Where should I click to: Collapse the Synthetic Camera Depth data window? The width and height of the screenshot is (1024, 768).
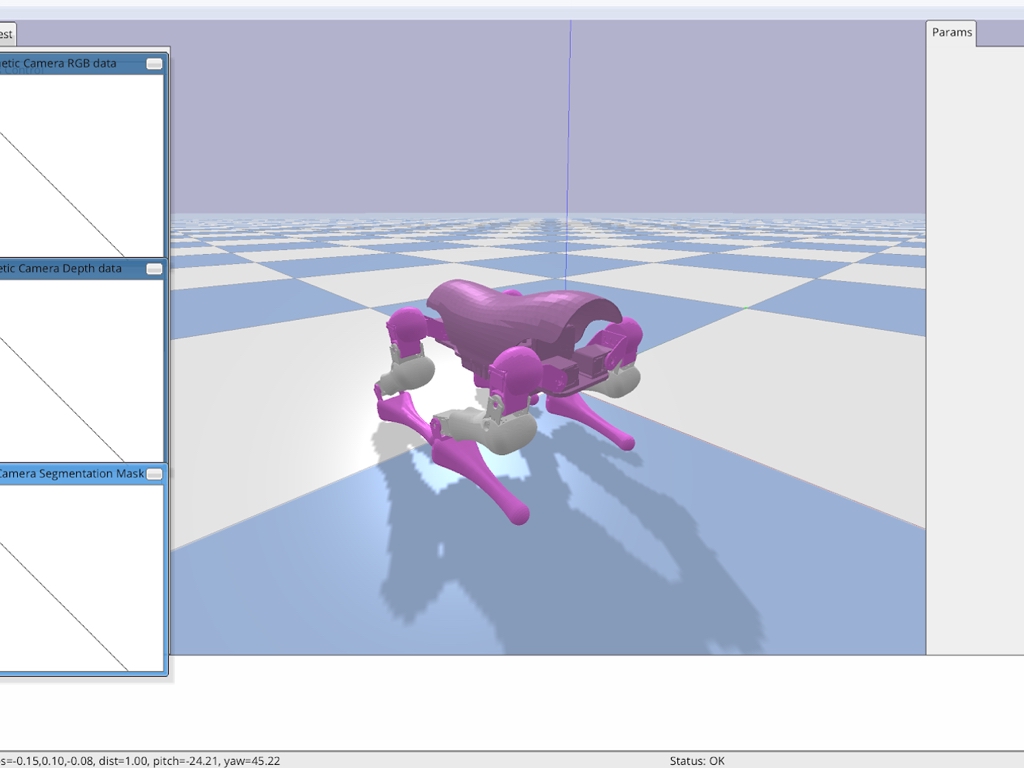pyautogui.click(x=154, y=269)
